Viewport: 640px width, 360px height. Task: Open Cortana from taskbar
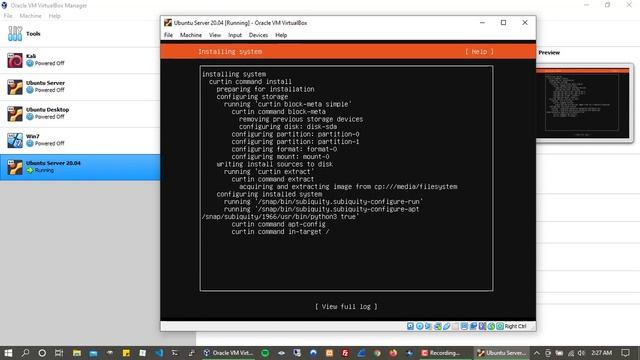[42, 353]
